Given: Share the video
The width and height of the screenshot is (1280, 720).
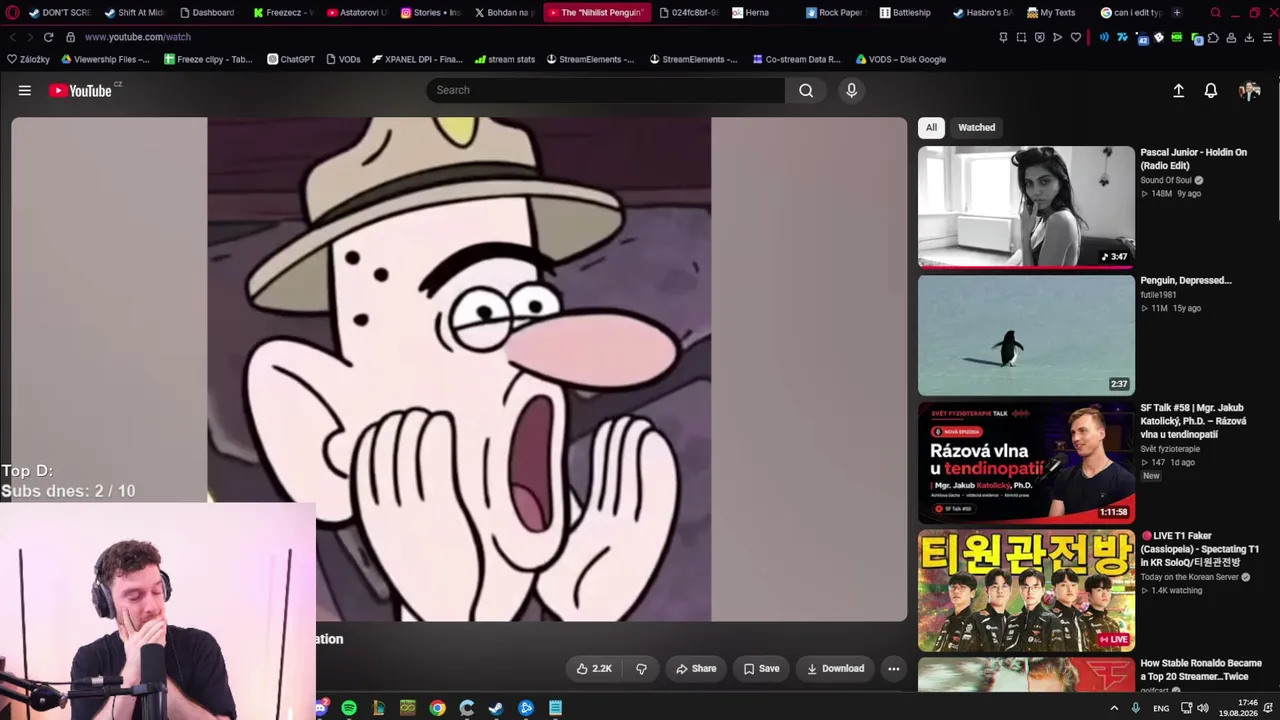Looking at the screenshot, I should pyautogui.click(x=696, y=669).
